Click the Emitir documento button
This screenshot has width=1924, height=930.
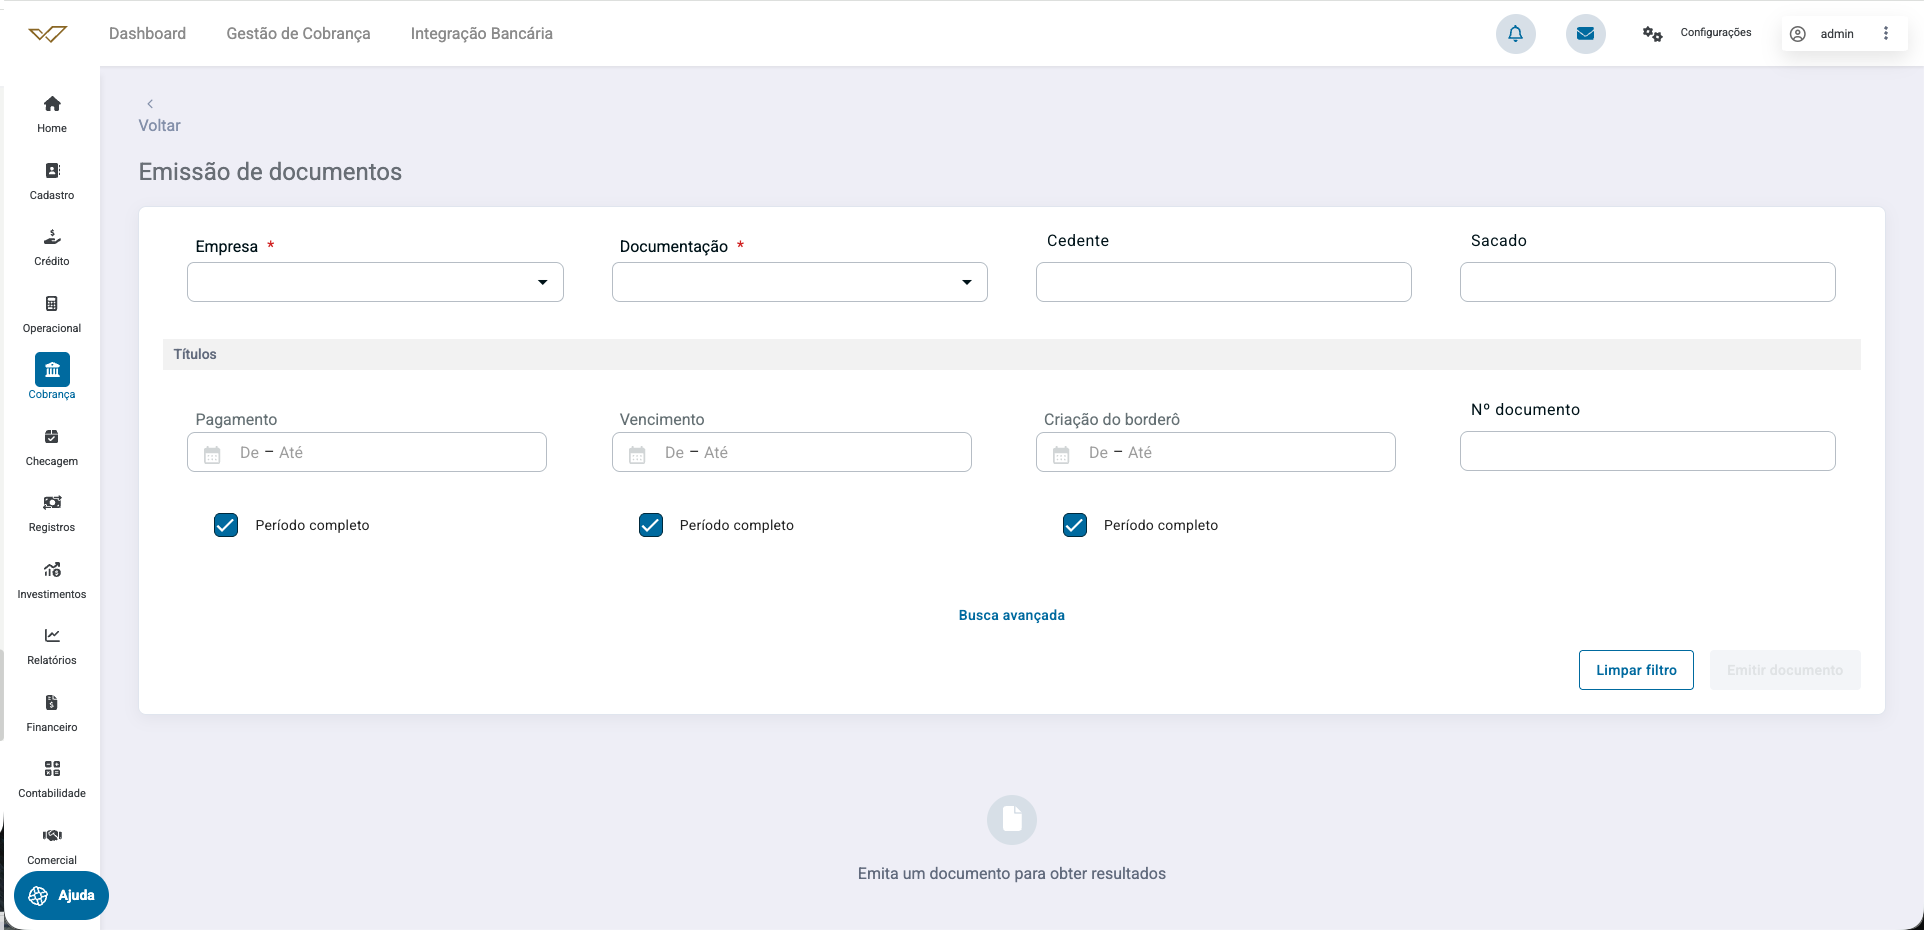click(1785, 670)
